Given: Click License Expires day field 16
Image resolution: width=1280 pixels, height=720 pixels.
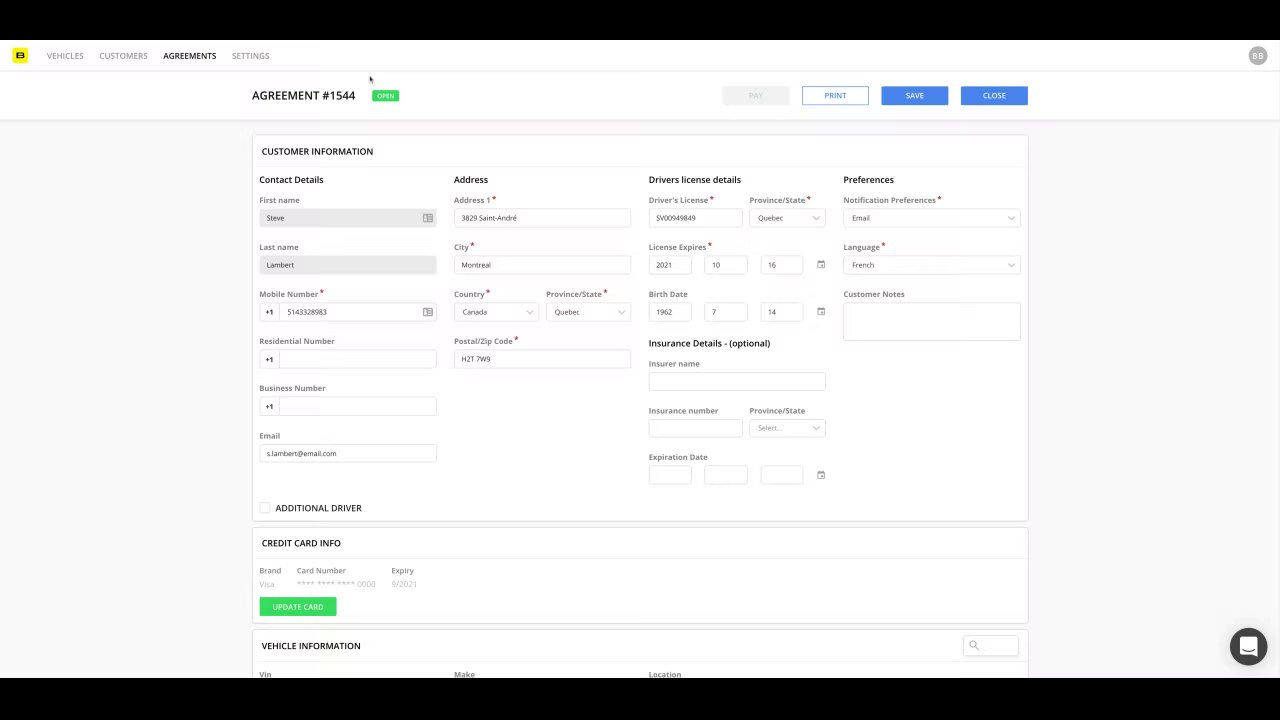Looking at the screenshot, I should (782, 265).
